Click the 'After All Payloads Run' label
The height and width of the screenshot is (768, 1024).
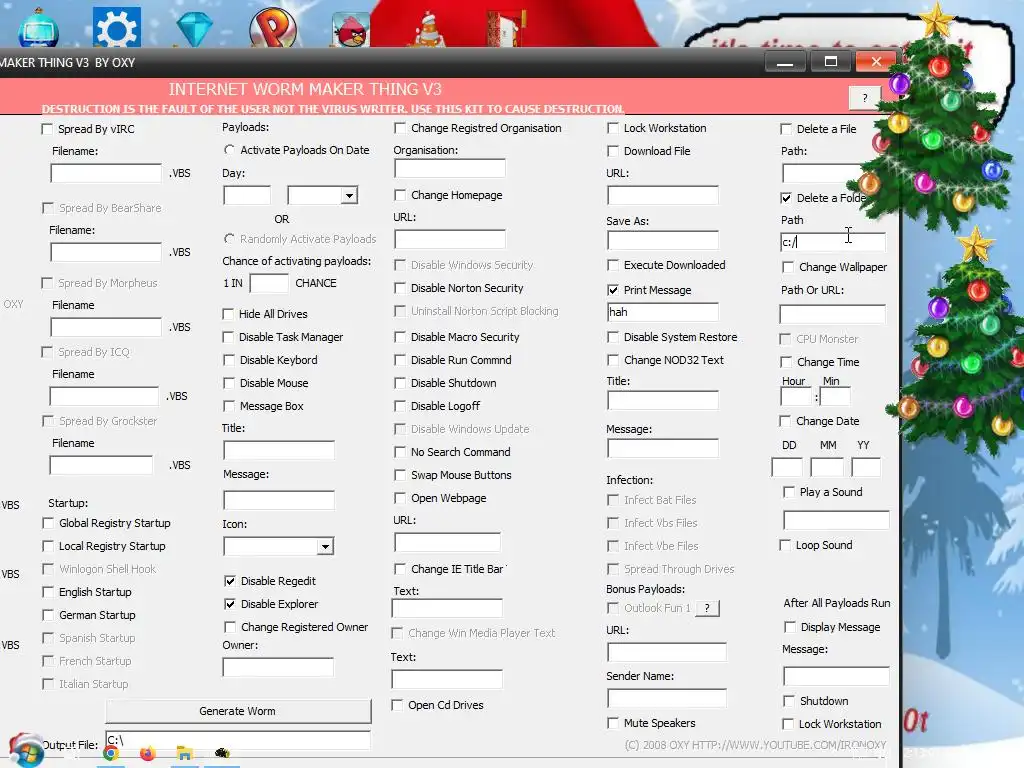coord(837,603)
